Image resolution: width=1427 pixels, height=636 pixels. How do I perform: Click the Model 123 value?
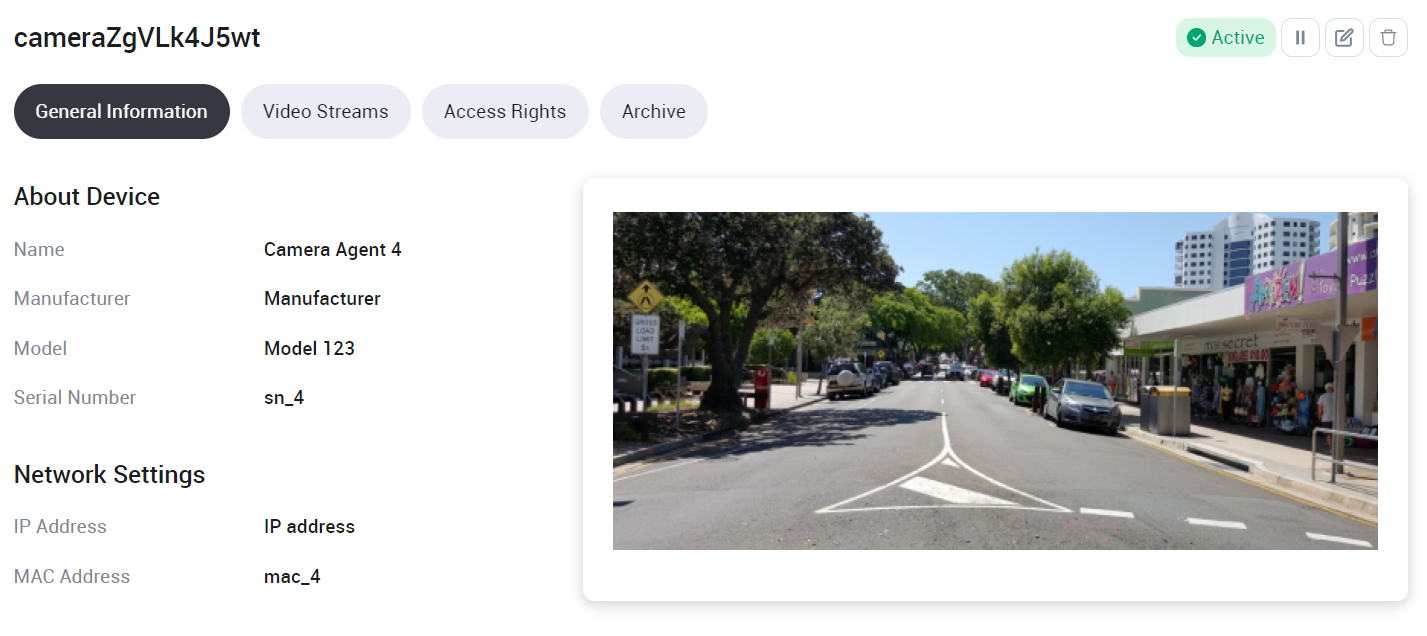tap(309, 349)
